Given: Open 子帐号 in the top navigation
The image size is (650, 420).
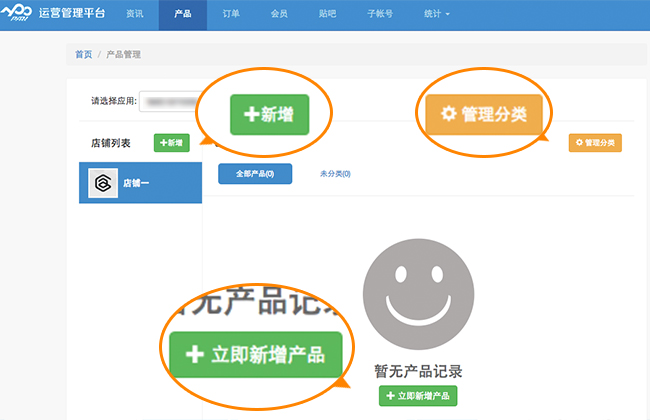Looking at the screenshot, I should click(x=379, y=15).
